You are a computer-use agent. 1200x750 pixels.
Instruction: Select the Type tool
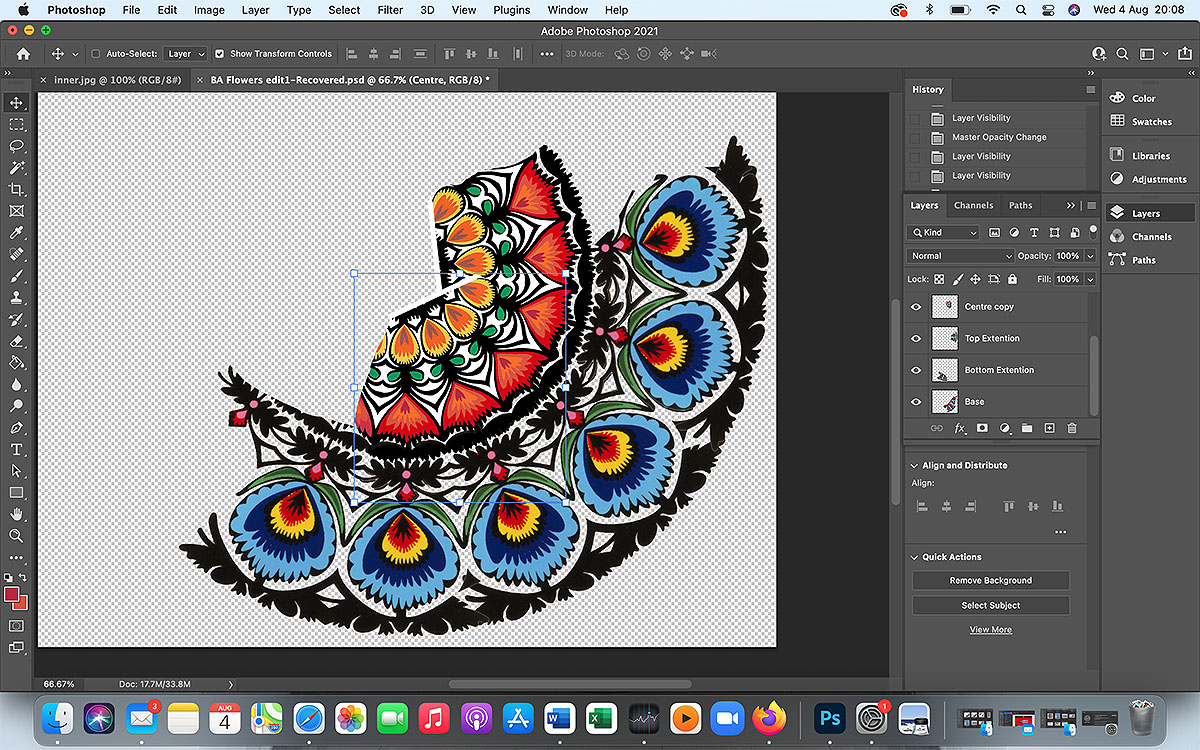tap(16, 449)
